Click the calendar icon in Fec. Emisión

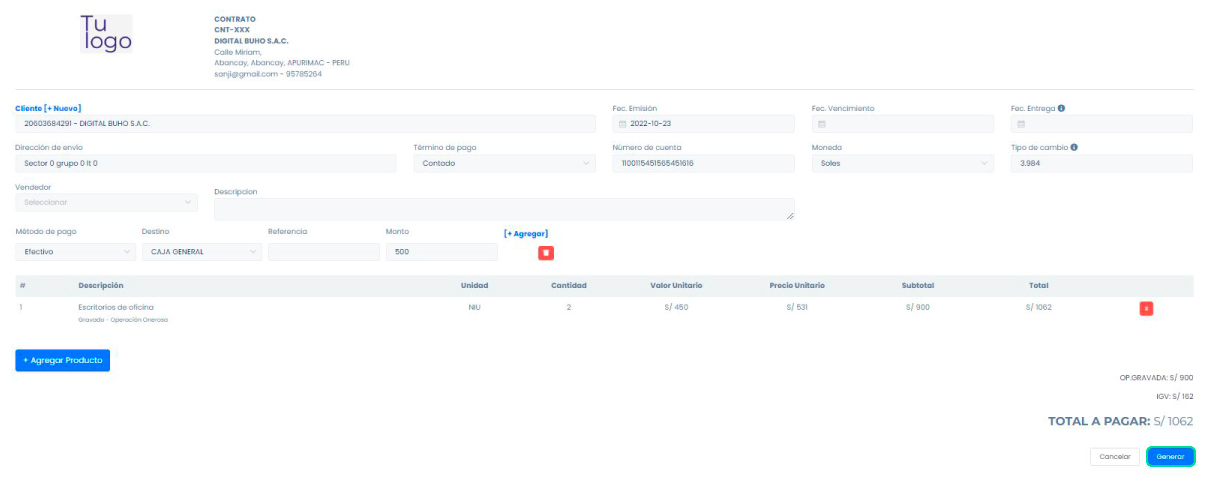pyautogui.click(x=623, y=124)
